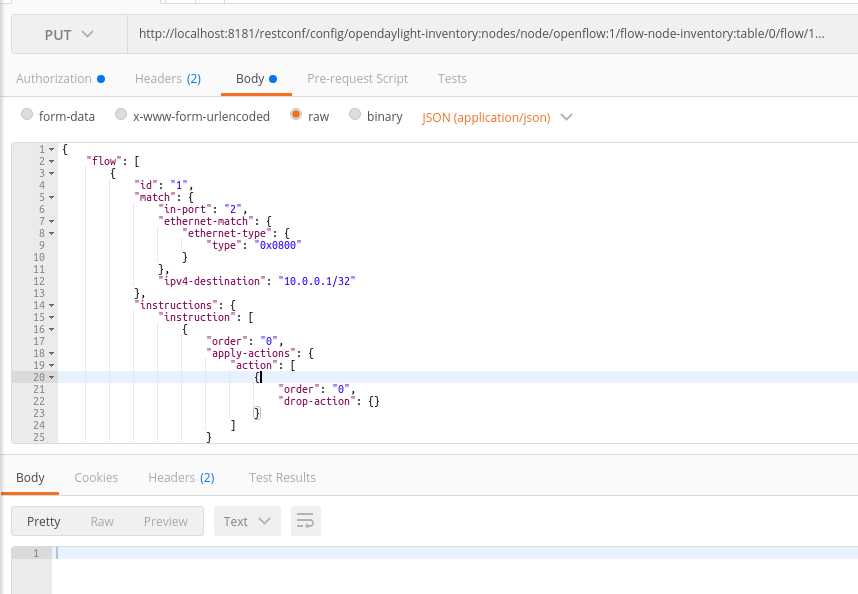
Task: Open the JSON (application/json) type dropdown
Action: tap(497, 117)
